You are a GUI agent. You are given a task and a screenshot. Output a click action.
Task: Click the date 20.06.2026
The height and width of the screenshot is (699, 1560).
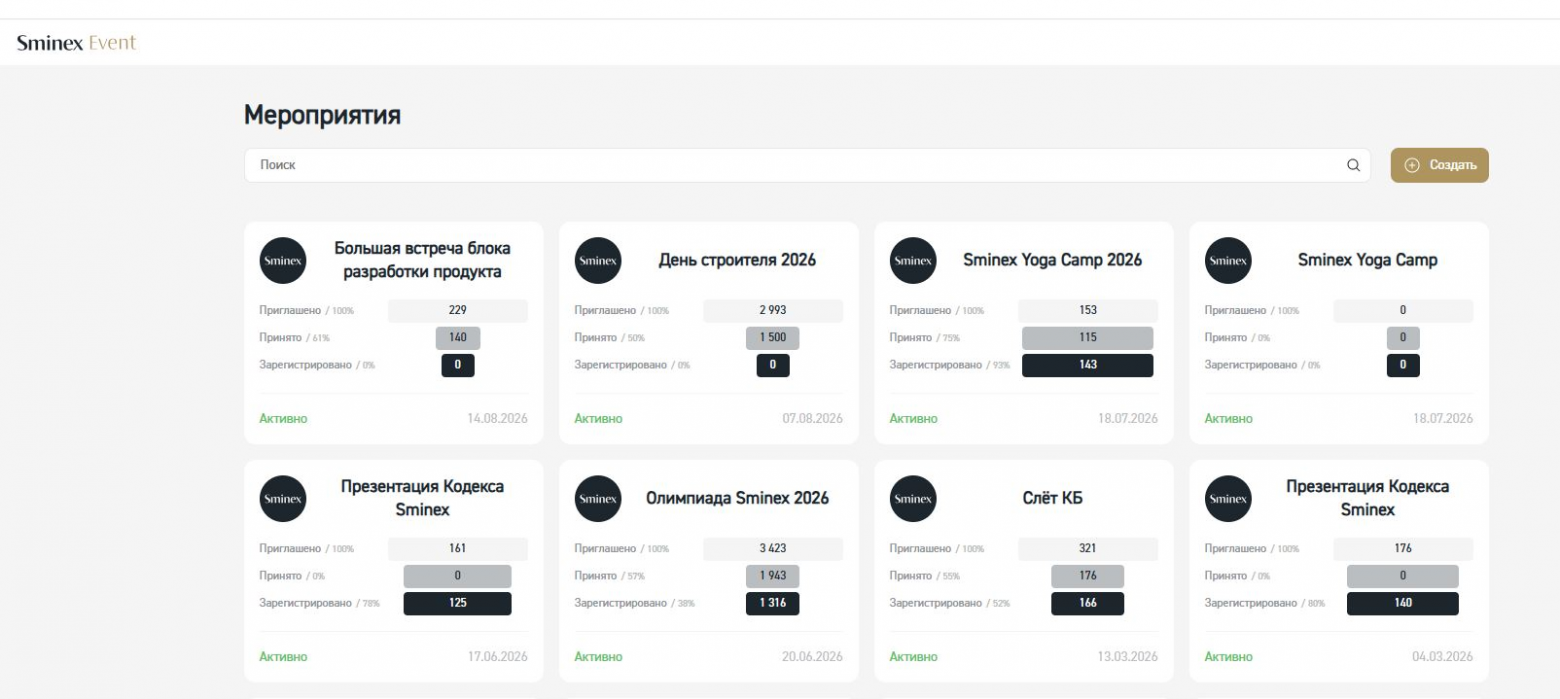point(812,657)
